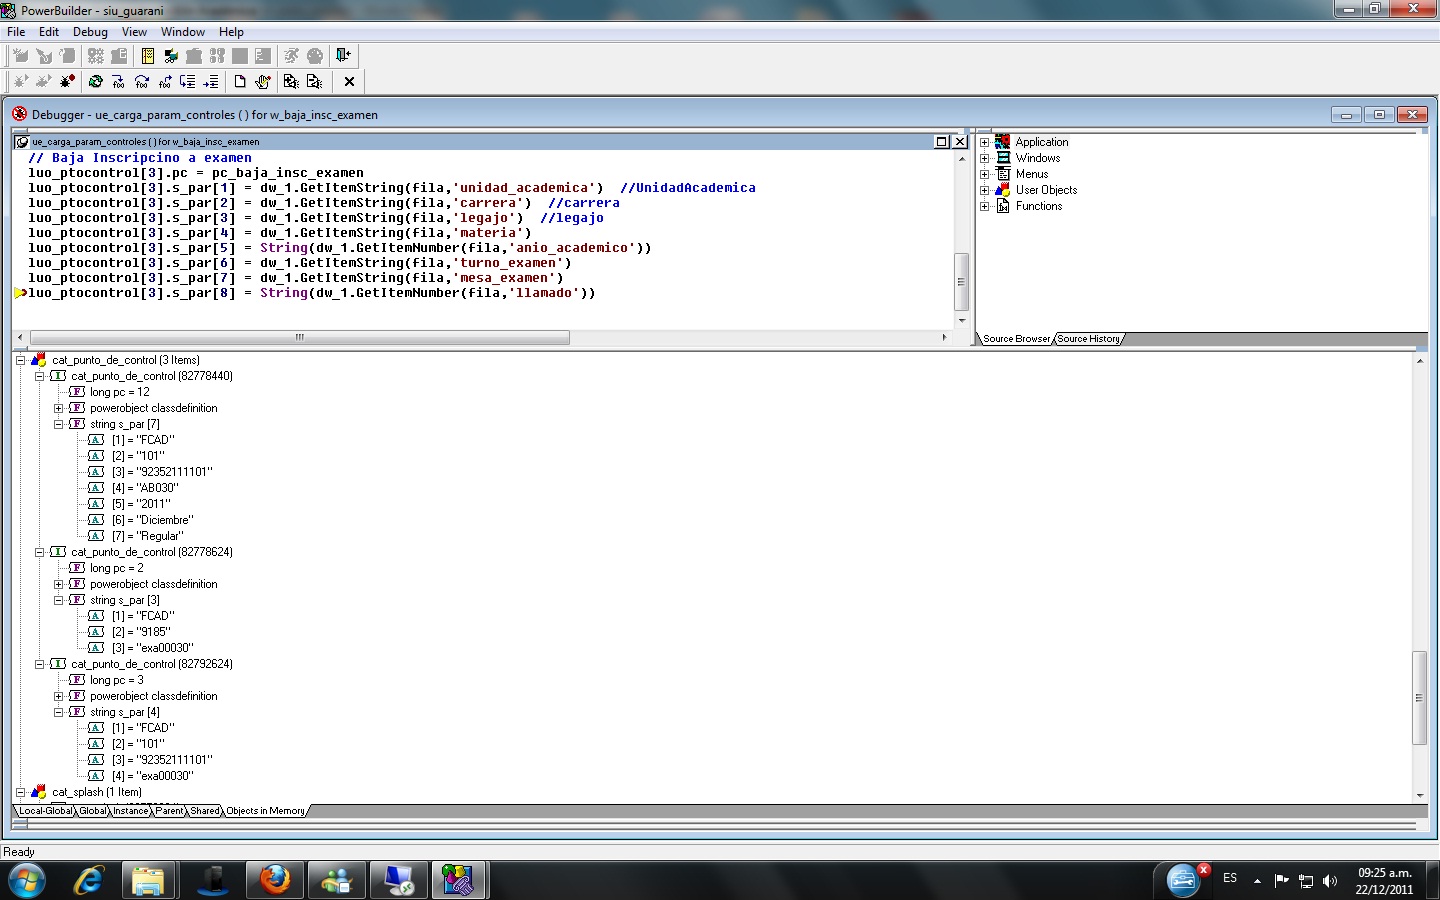The image size is (1440, 900).
Task: Open the Edit menu
Action: tap(49, 32)
